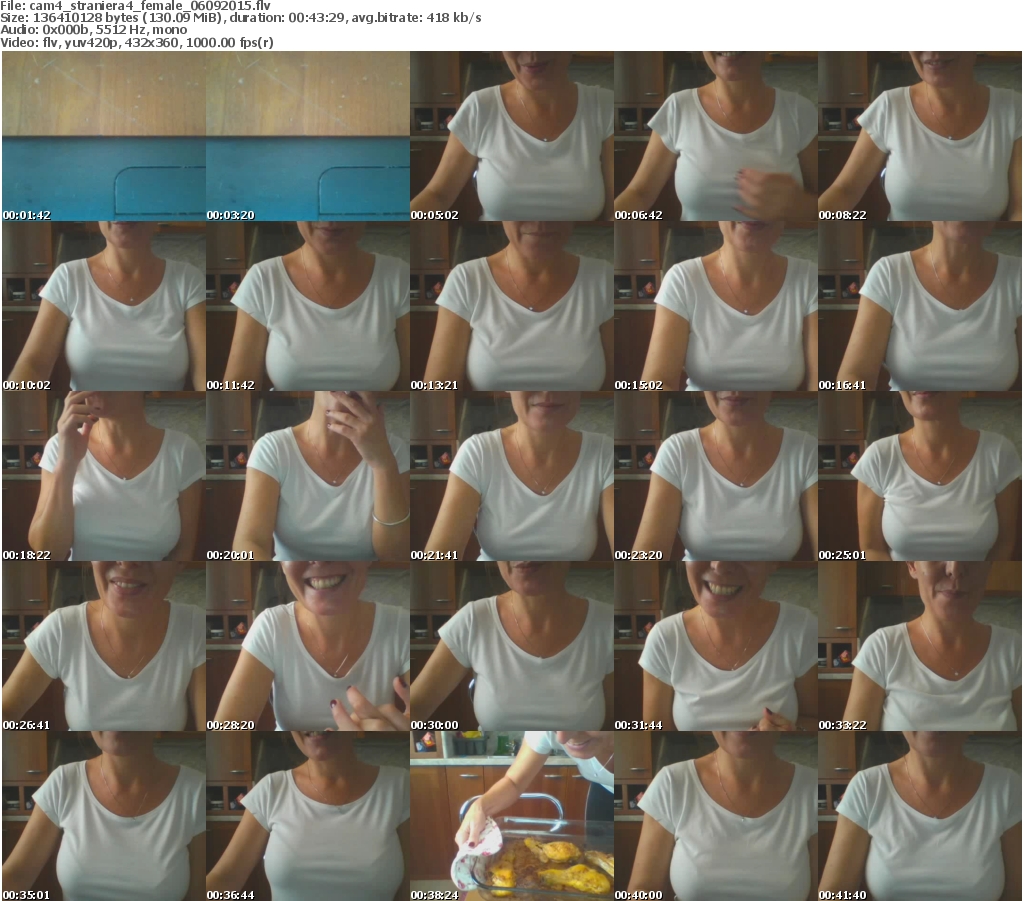Click the frame stamped 00:31:44
The width and height of the screenshot is (1024, 901).
(x=716, y=646)
